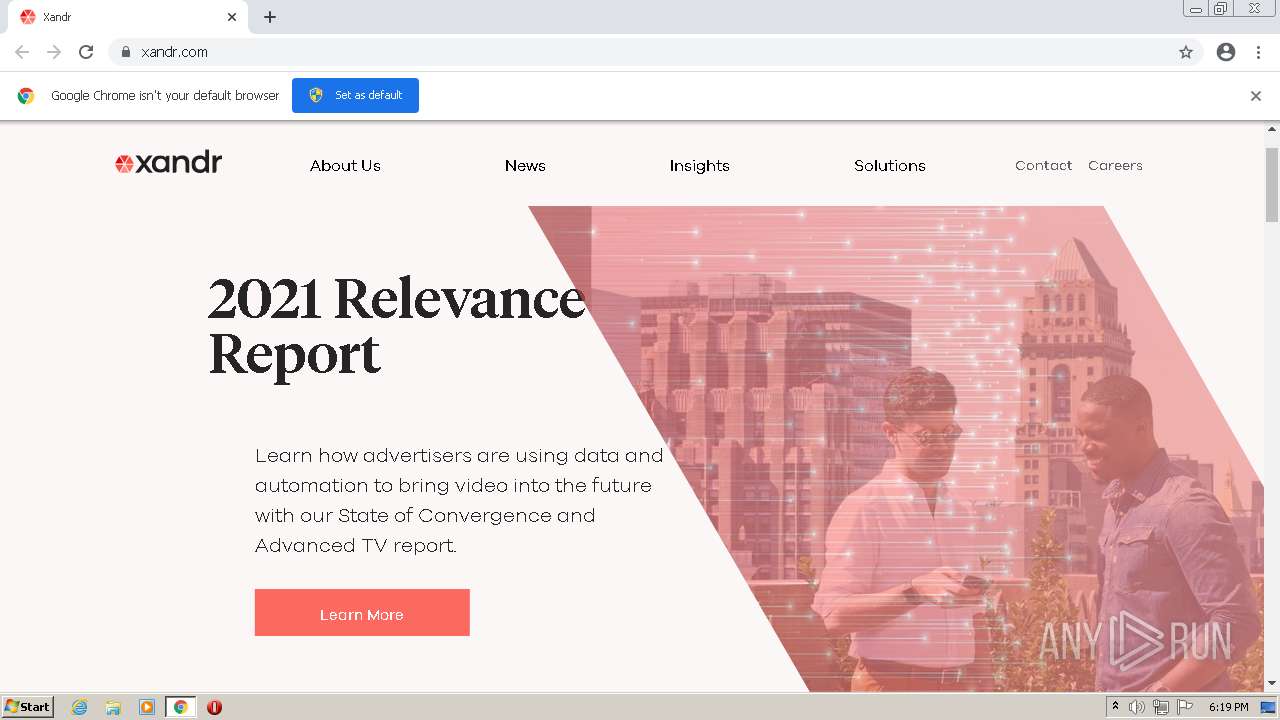The image size is (1280, 720).
Task: Open the News menu item
Action: [x=525, y=166]
